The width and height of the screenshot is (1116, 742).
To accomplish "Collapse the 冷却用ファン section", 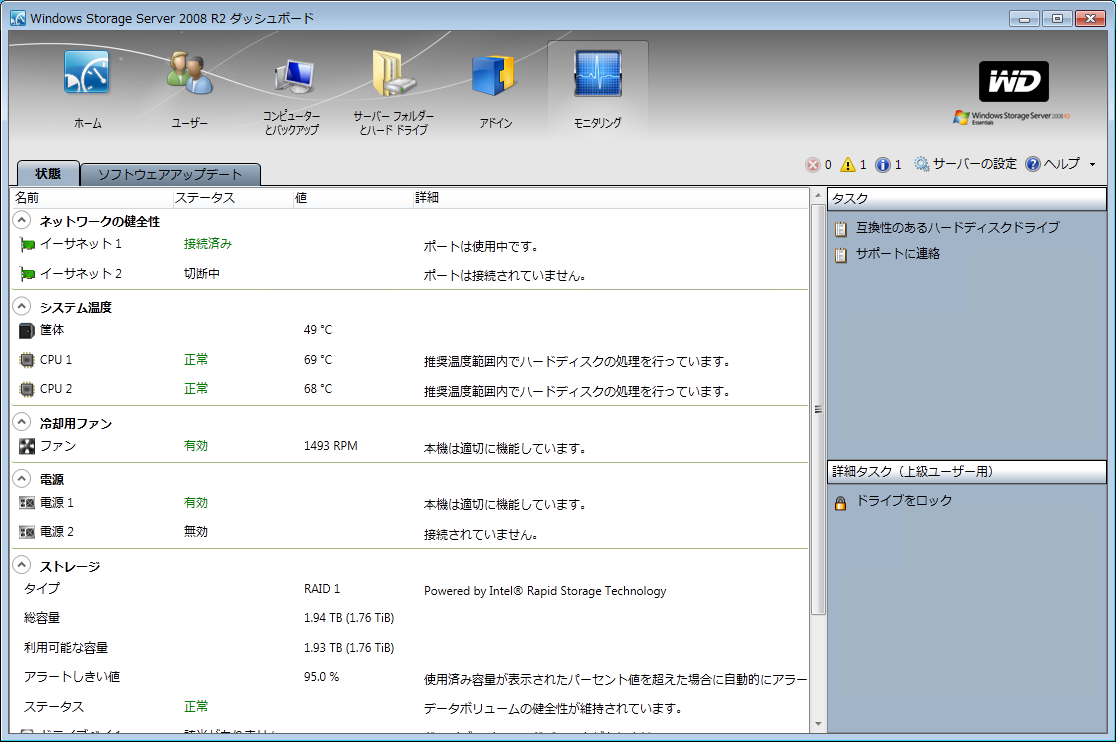I will (22, 422).
